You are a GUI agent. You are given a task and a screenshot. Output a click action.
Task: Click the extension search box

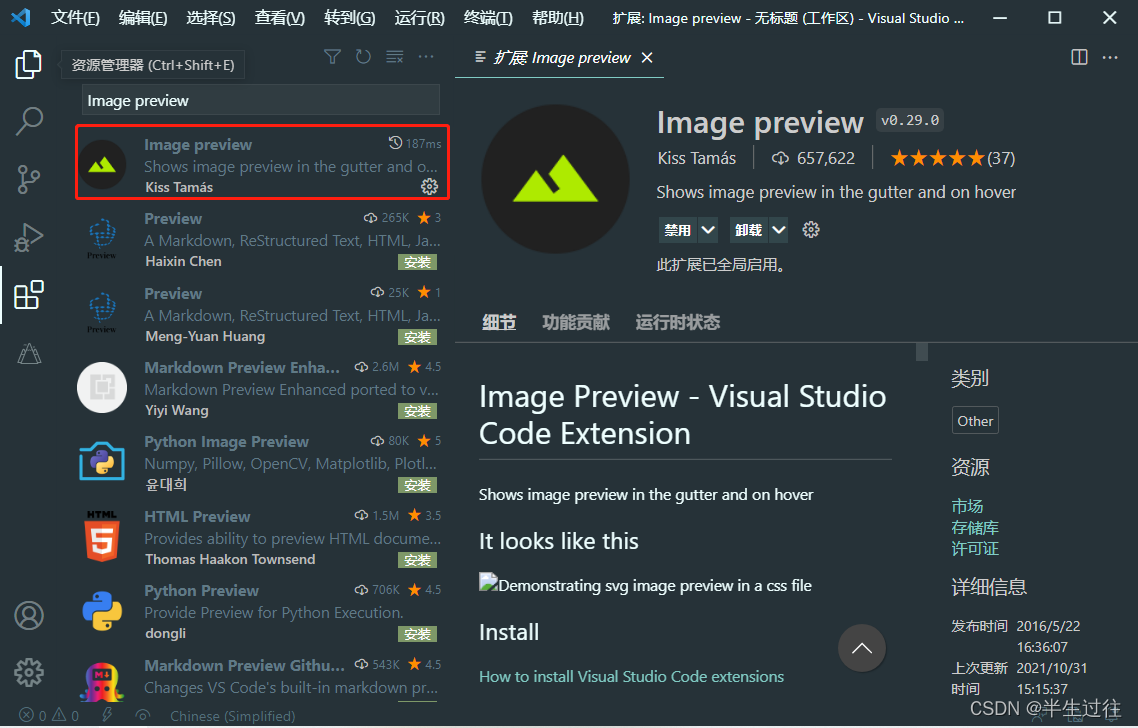(x=261, y=100)
